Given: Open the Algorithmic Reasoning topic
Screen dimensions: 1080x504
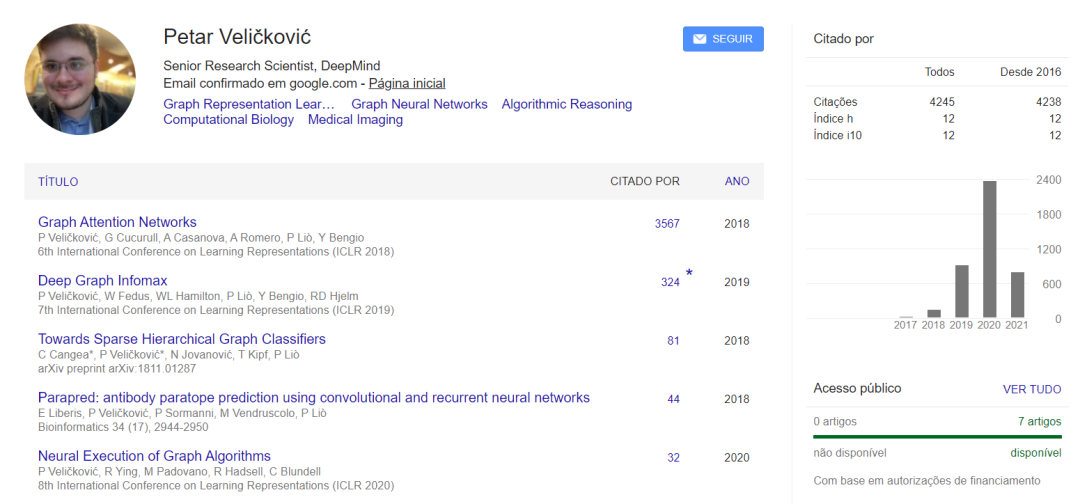Looking at the screenshot, I should tap(567, 104).
